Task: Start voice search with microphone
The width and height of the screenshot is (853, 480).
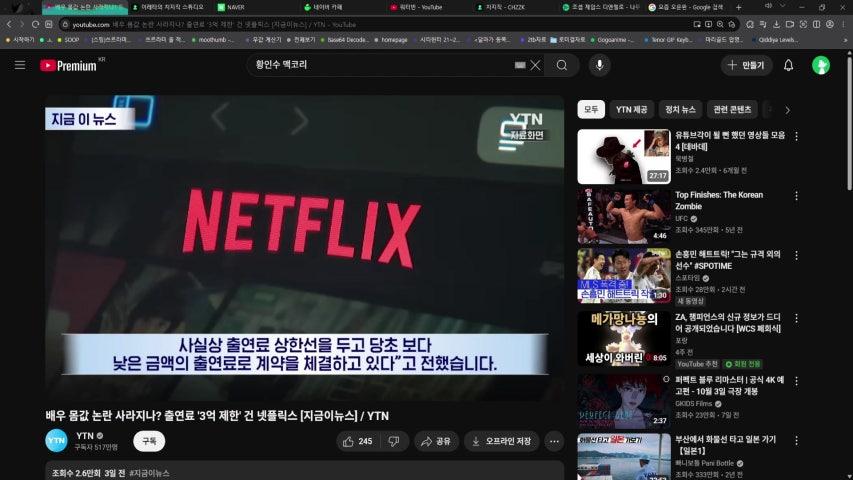Action: (599, 65)
